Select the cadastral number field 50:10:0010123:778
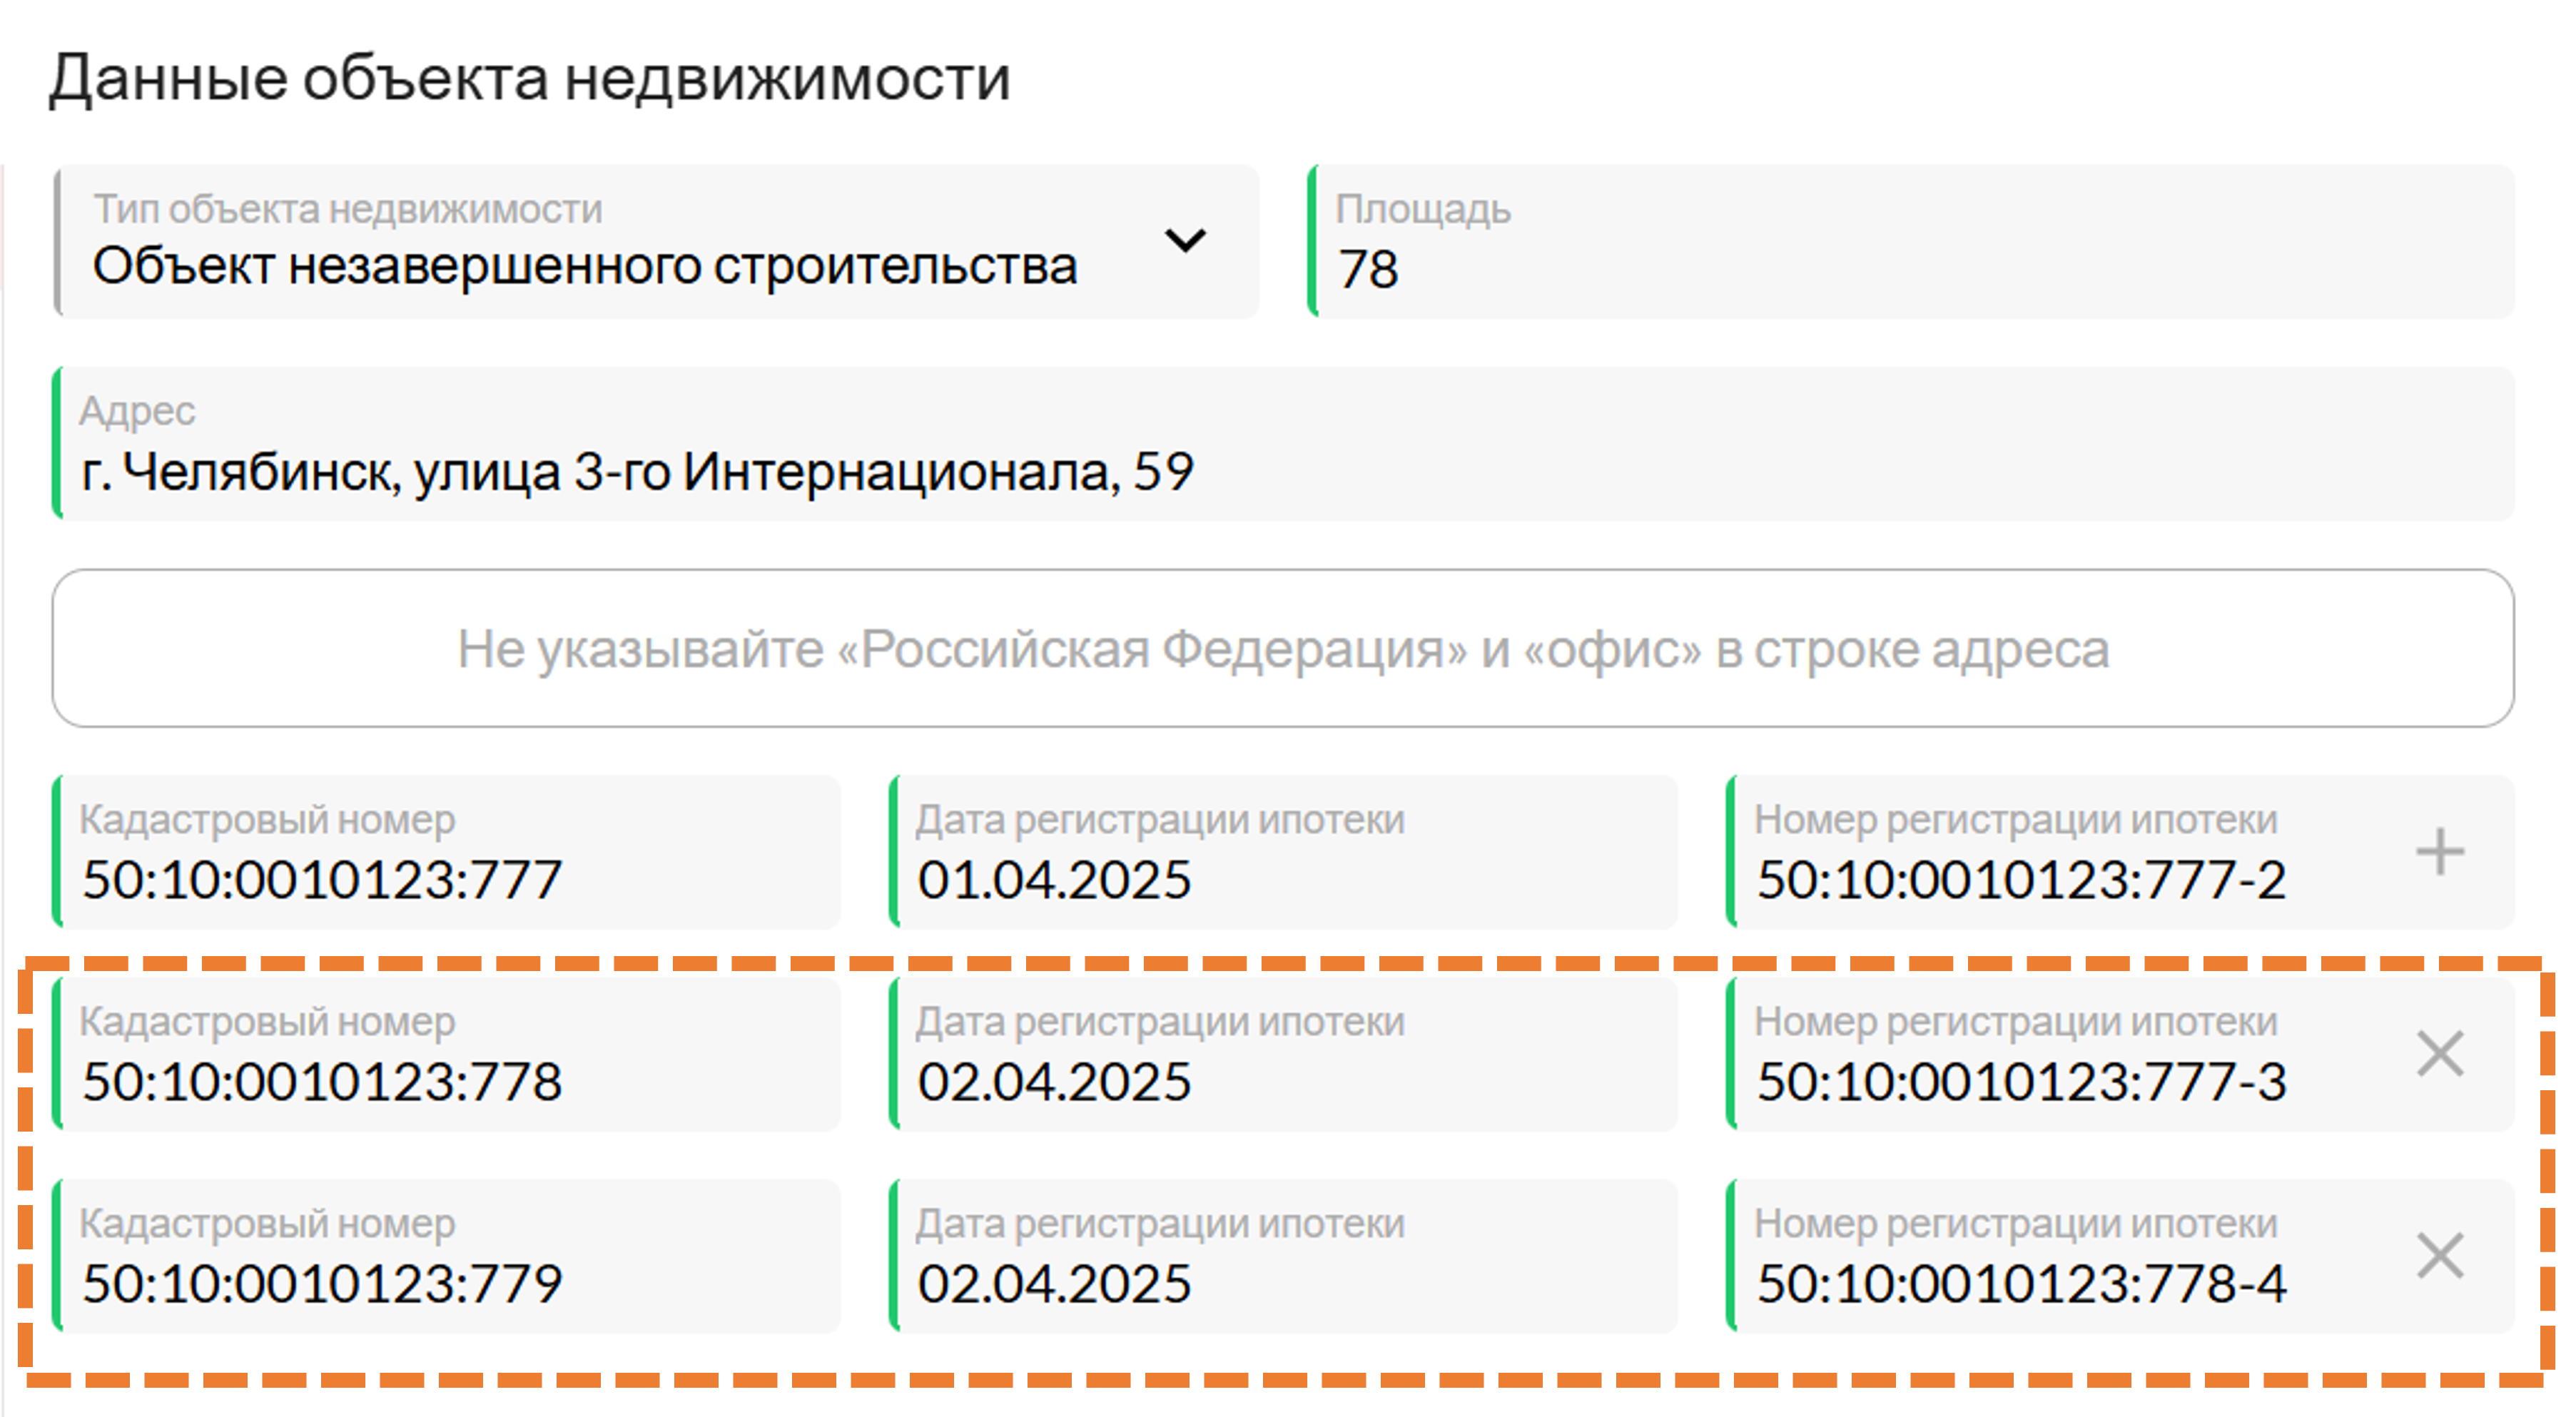The image size is (2576, 1417). point(446,1054)
